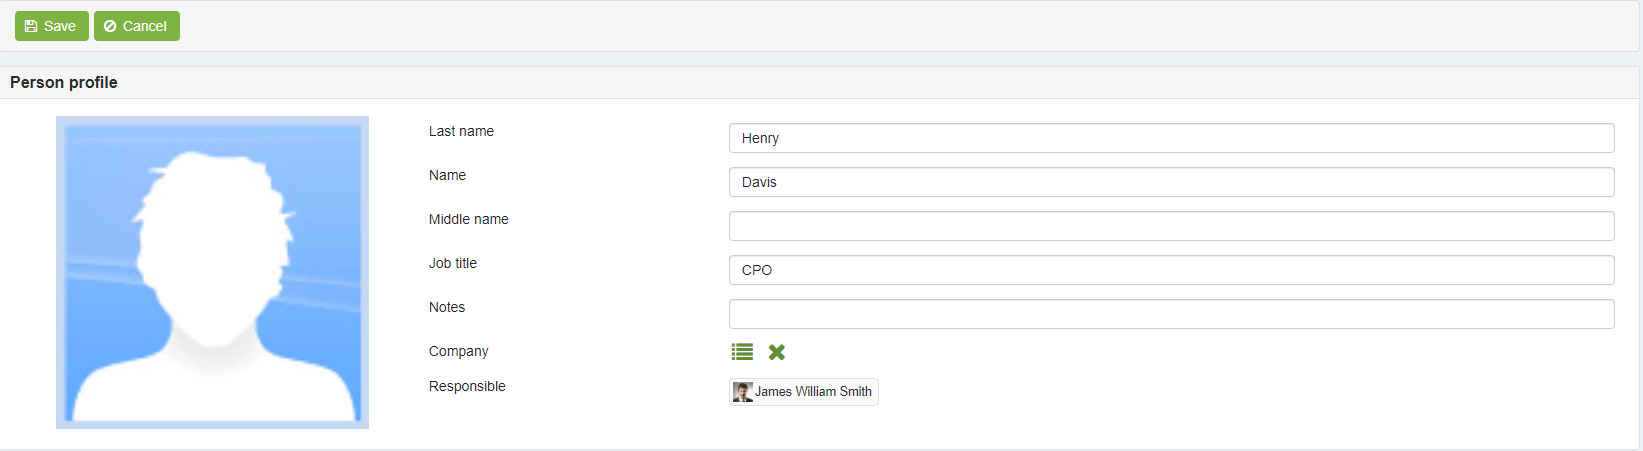Click the Job title label
Screen dimensions: 1643x451
[x=453, y=263]
